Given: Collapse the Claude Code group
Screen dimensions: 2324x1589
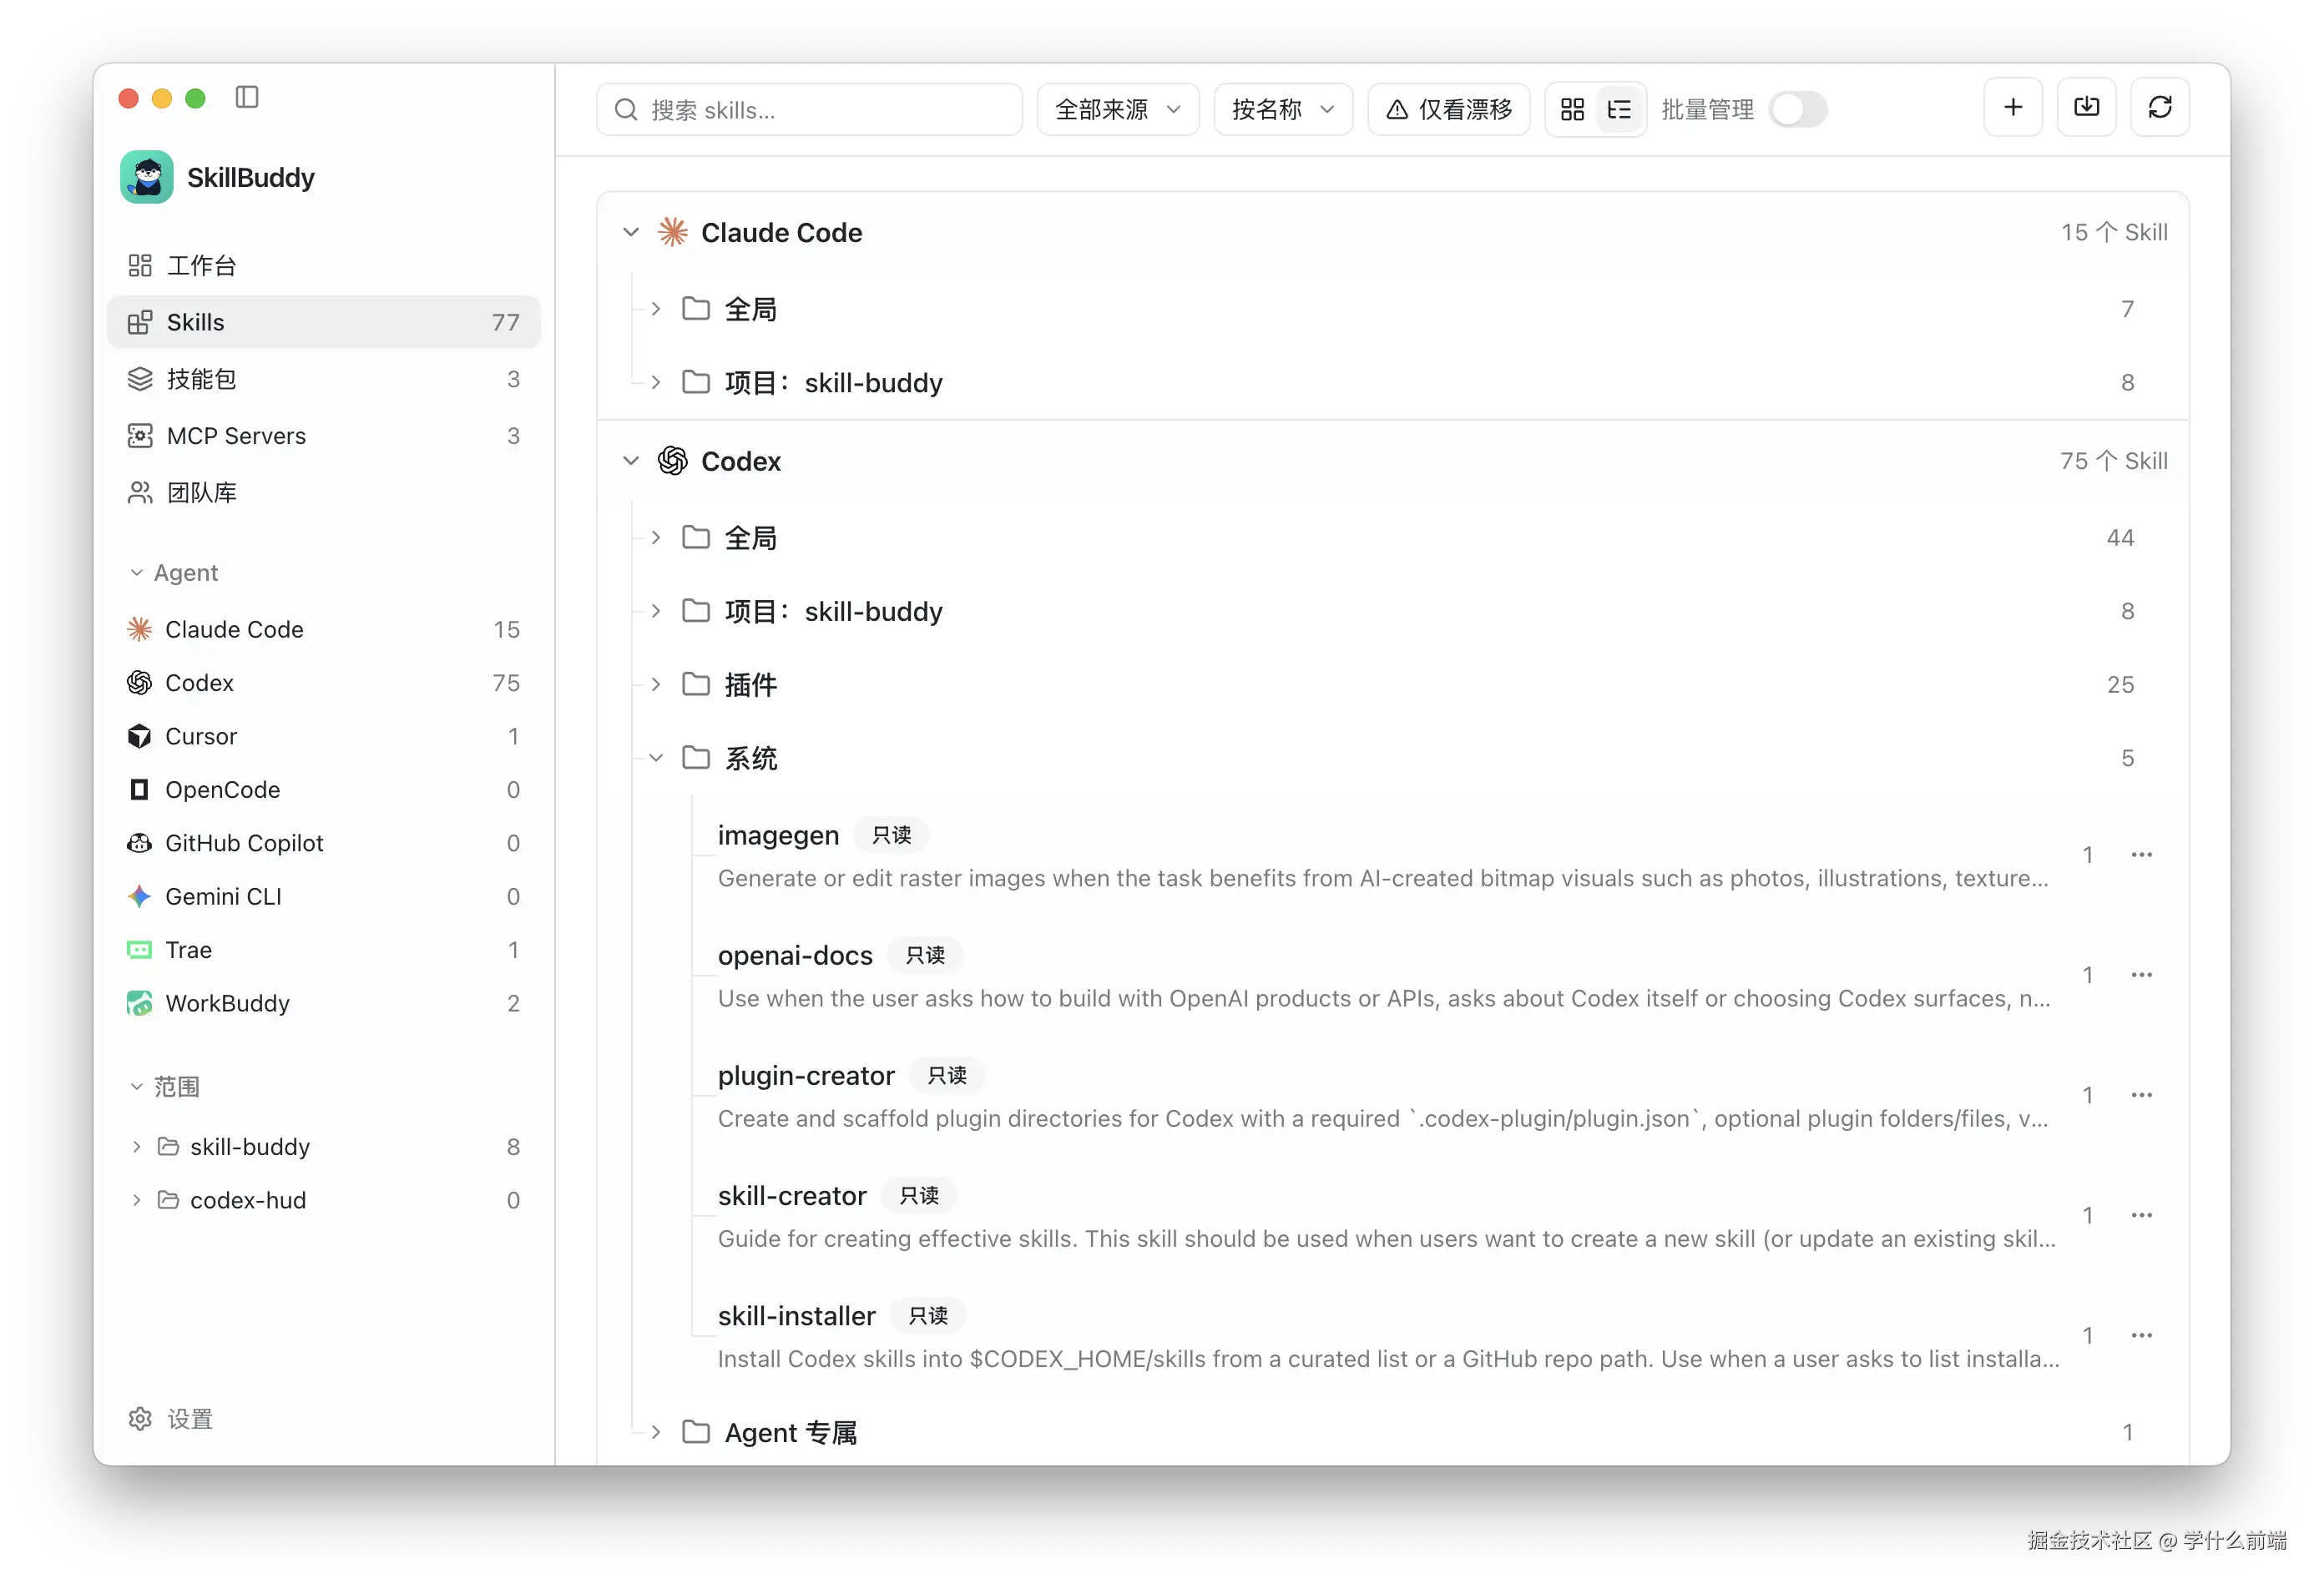Looking at the screenshot, I should (x=631, y=232).
